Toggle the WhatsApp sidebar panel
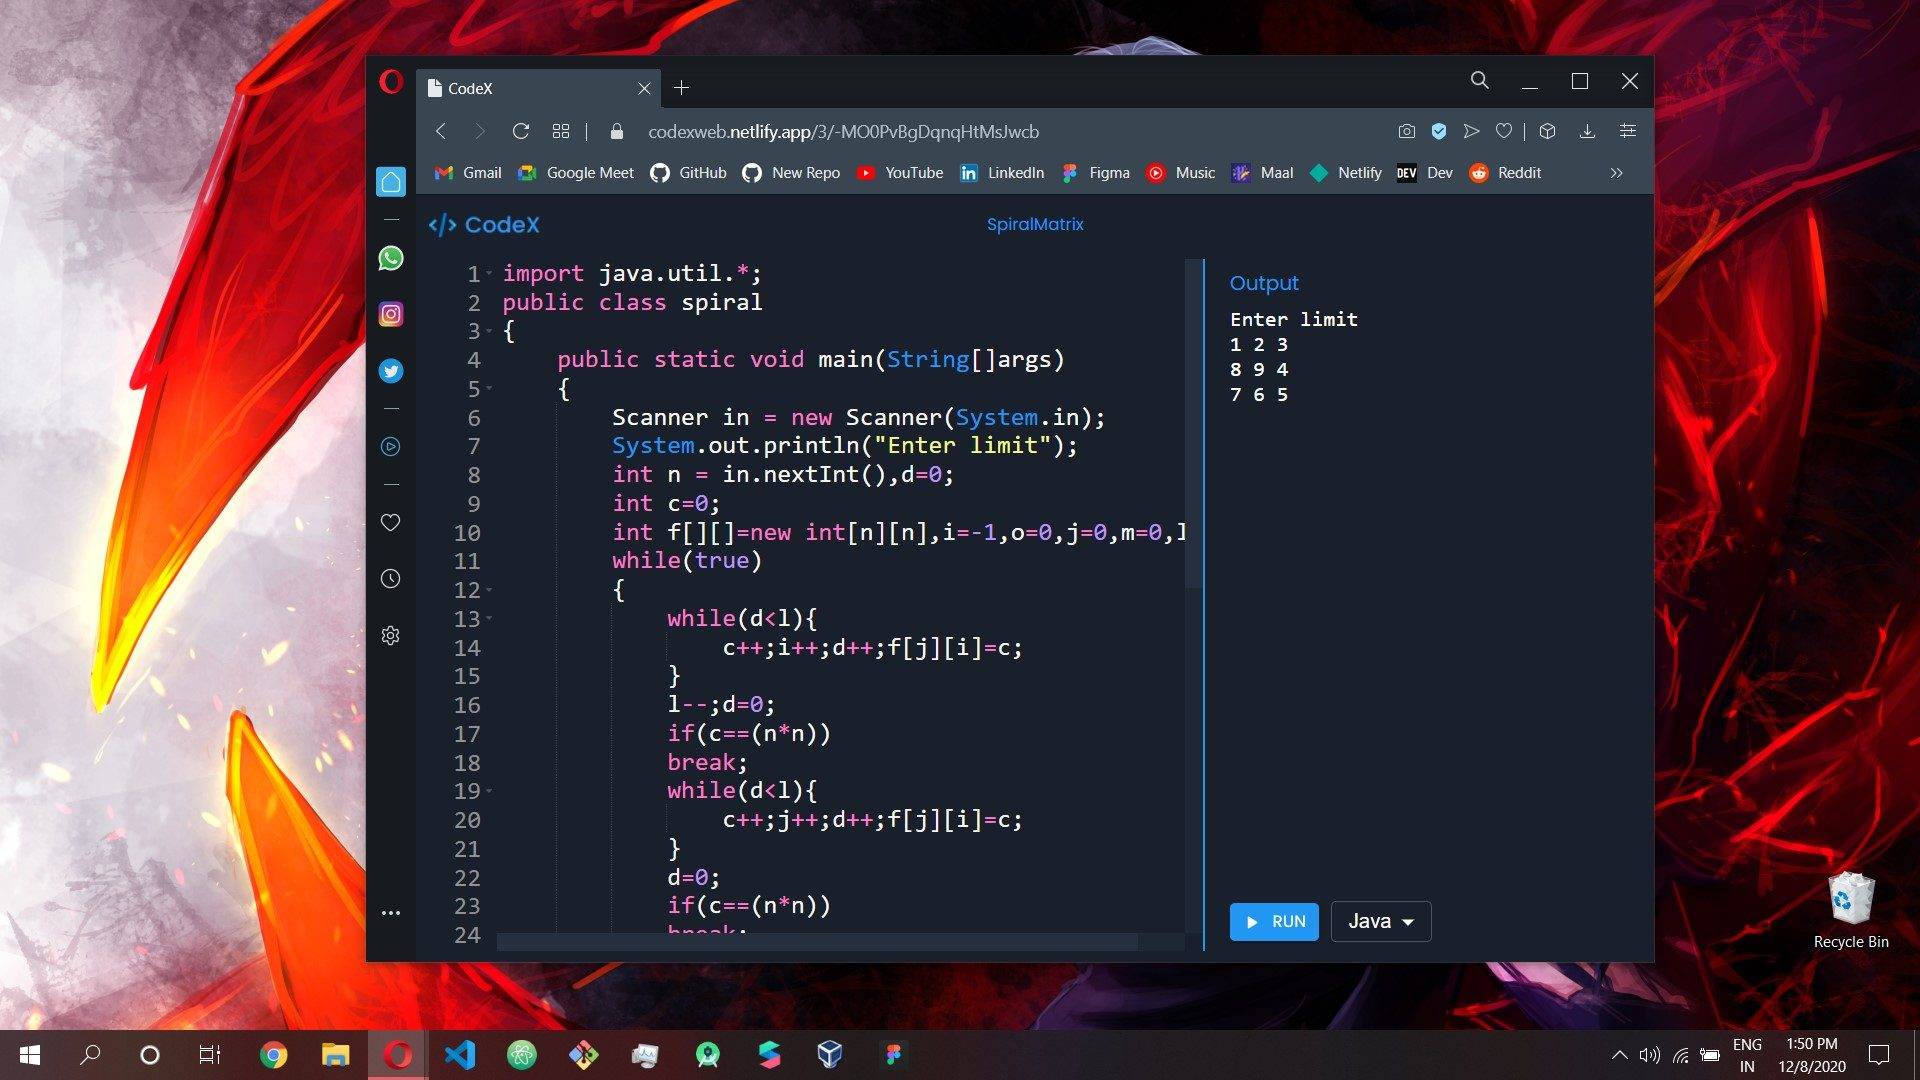This screenshot has height=1080, width=1920. pos(391,258)
